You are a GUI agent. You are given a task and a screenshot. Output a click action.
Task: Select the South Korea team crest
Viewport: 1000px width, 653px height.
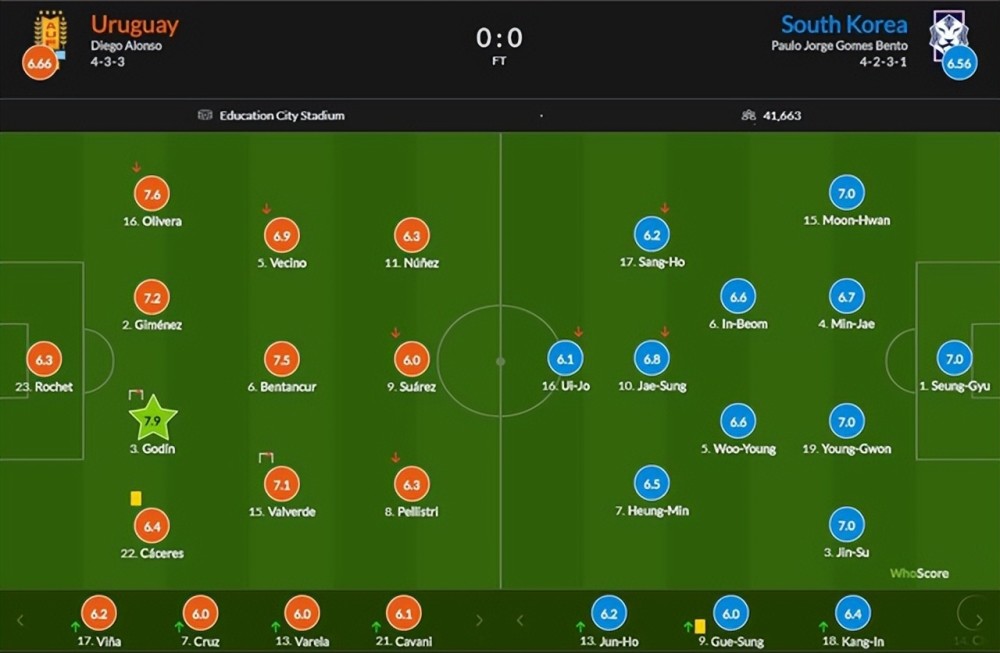coord(948,34)
